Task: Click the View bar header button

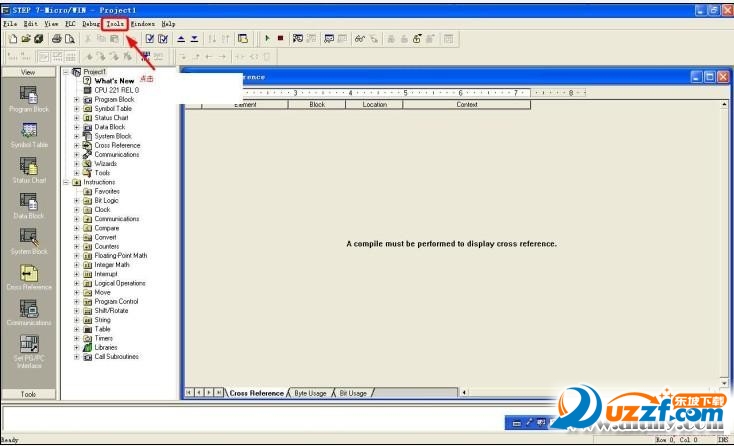Action: click(x=28, y=72)
